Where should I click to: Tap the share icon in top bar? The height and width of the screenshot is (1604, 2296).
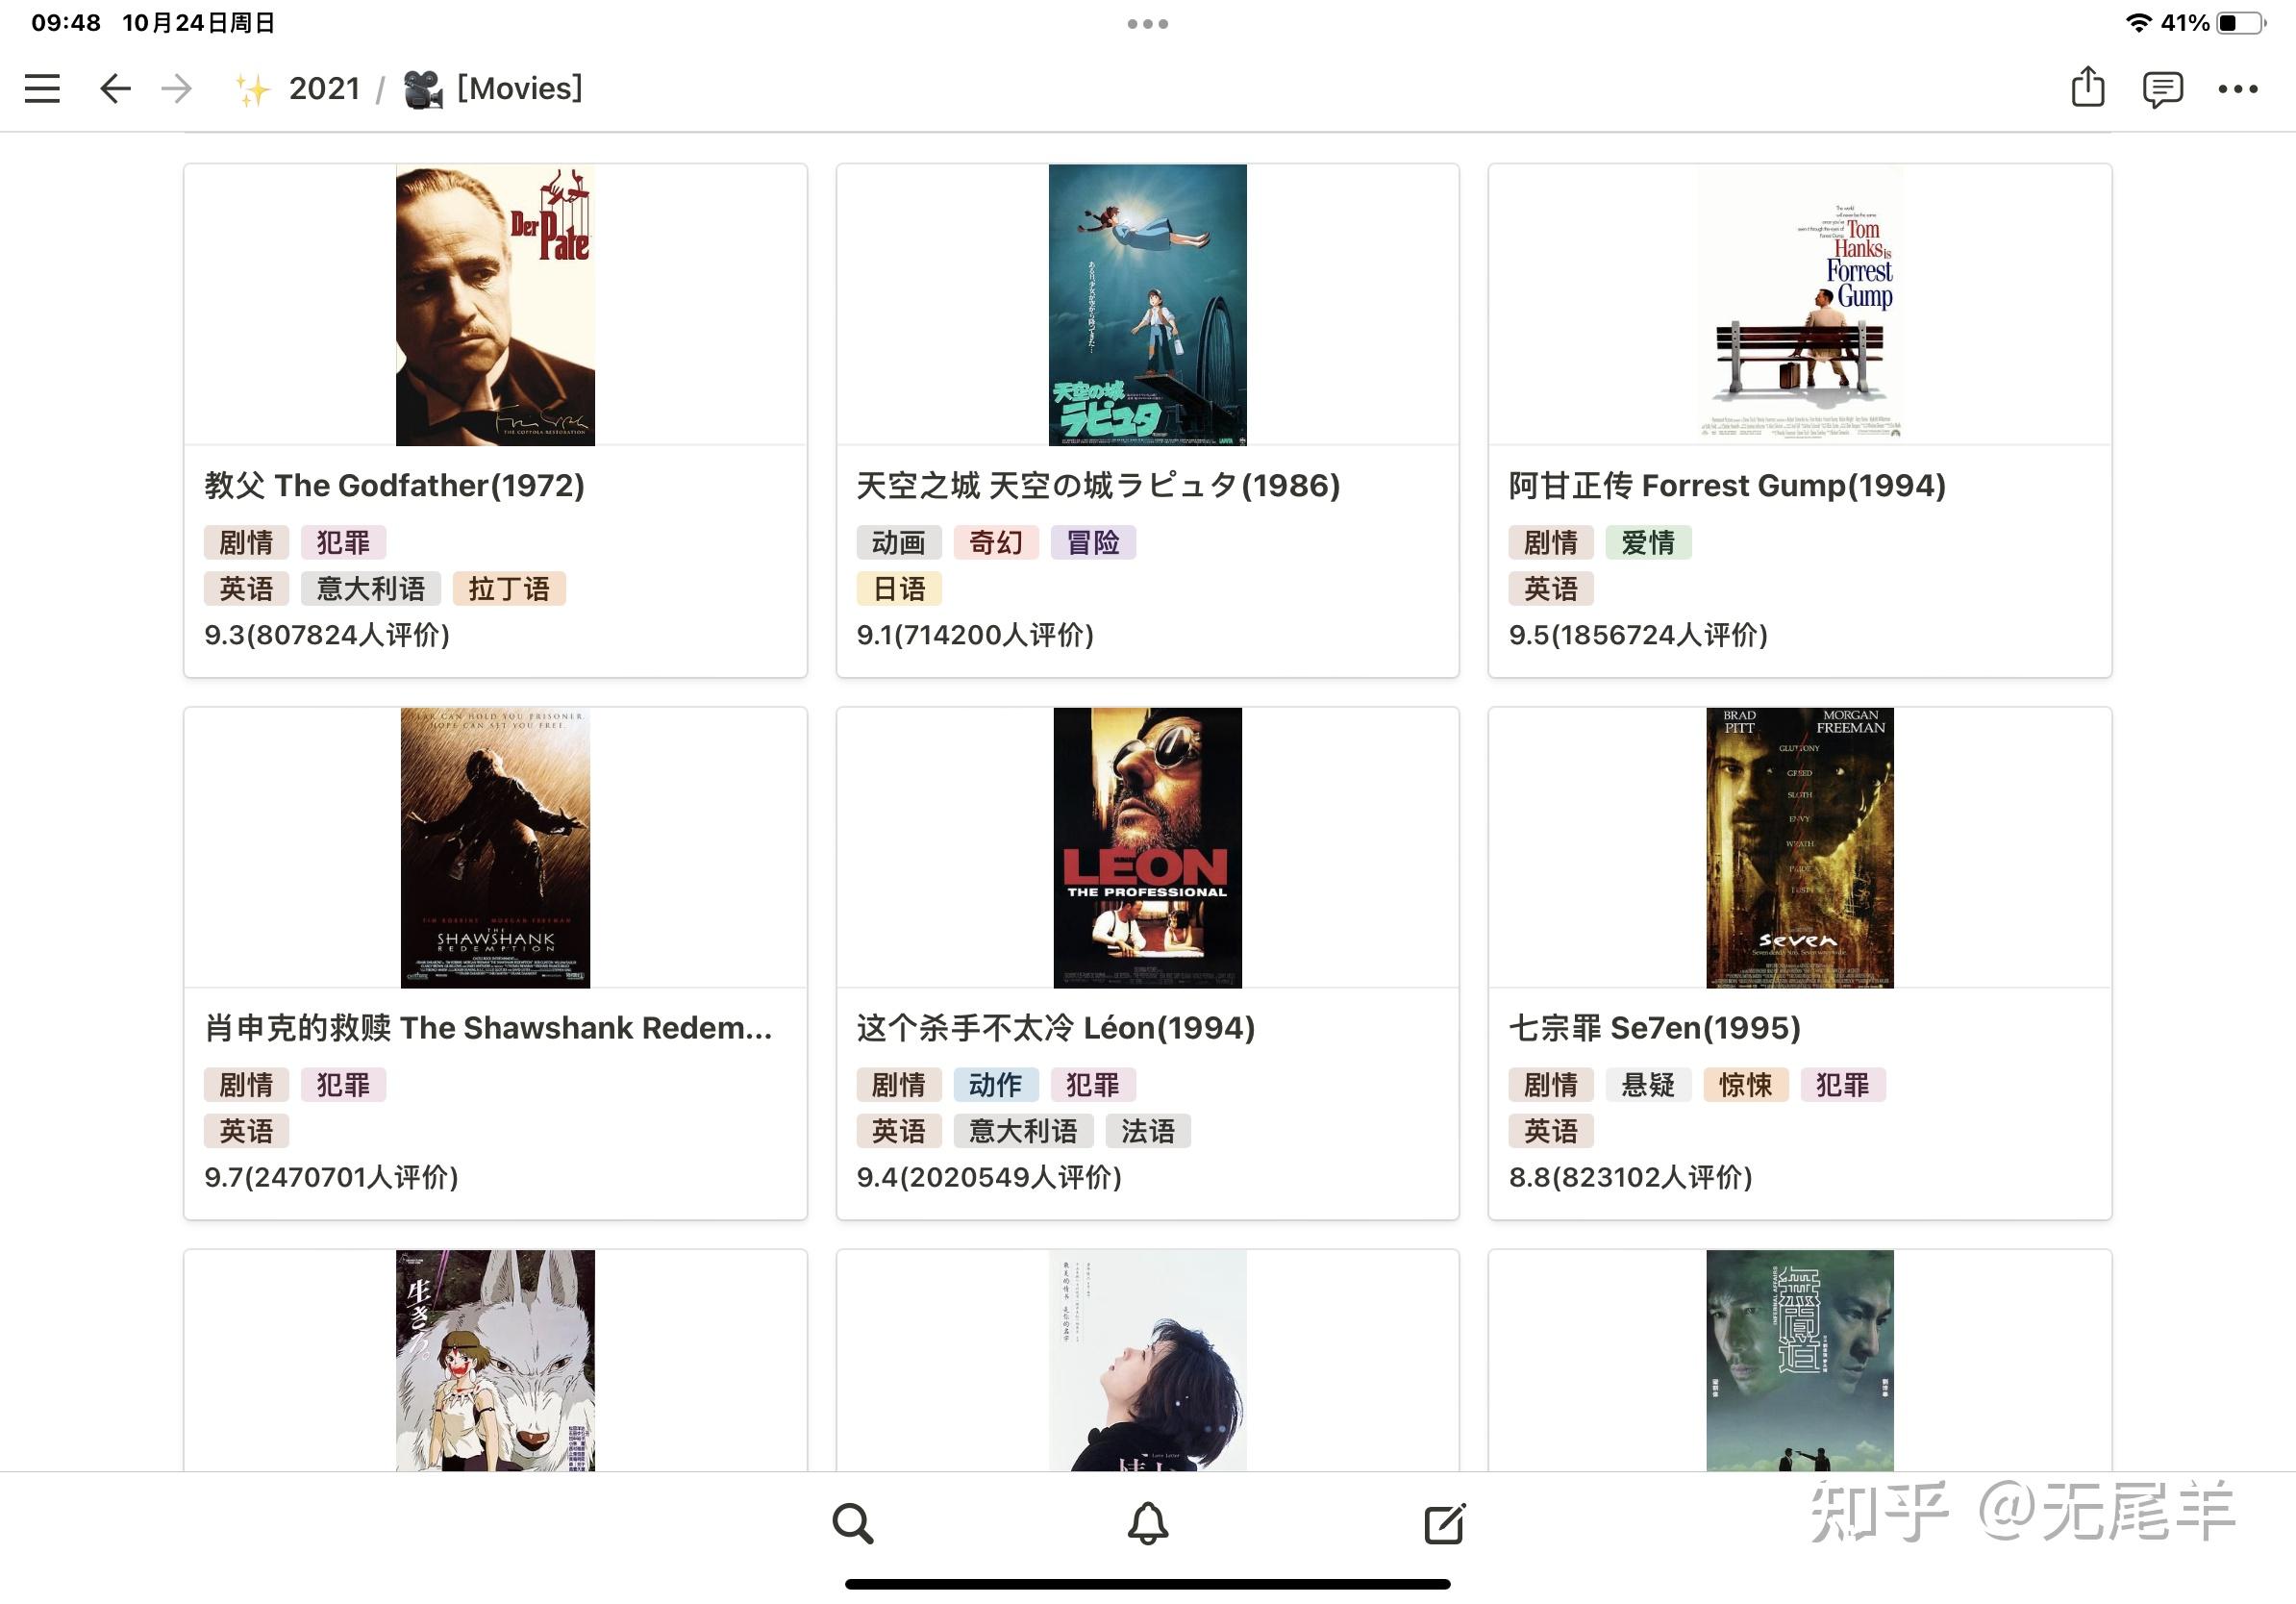click(2088, 87)
